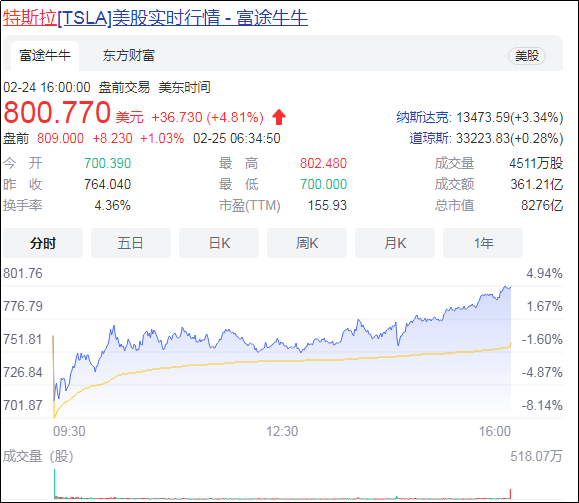
Task: Click the 726.84 price axis label
Action: point(23,372)
